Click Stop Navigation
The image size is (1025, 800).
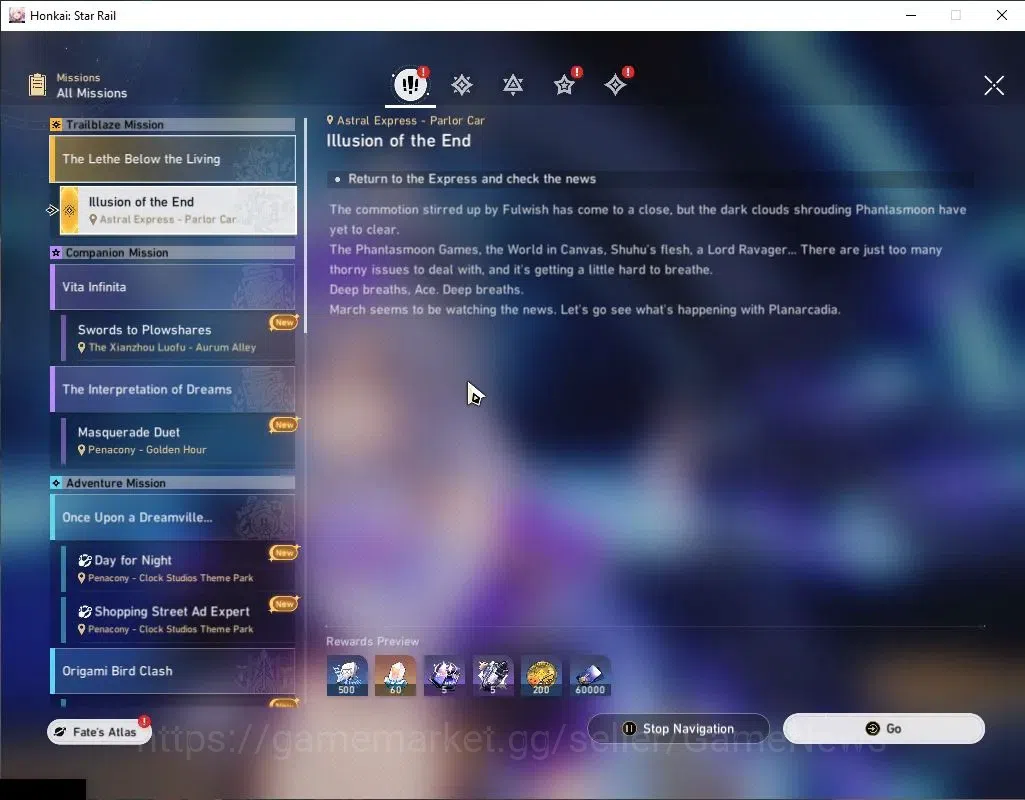pos(679,729)
